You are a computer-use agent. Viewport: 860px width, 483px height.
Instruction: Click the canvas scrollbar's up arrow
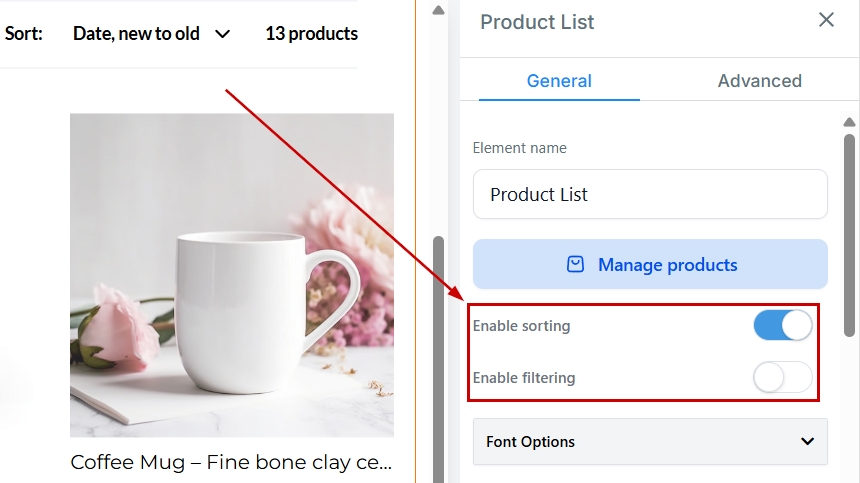click(438, 11)
